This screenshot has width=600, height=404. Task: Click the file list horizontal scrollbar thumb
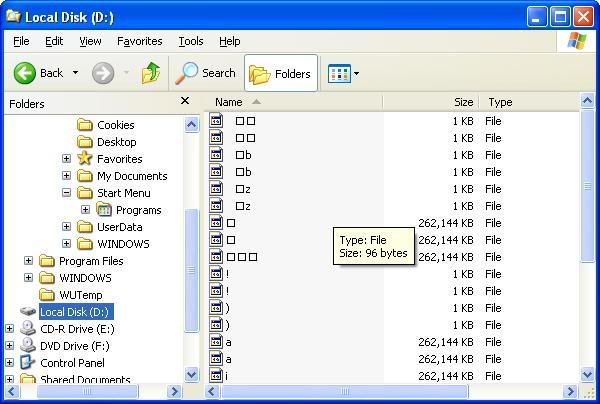pyautogui.click(x=345, y=391)
